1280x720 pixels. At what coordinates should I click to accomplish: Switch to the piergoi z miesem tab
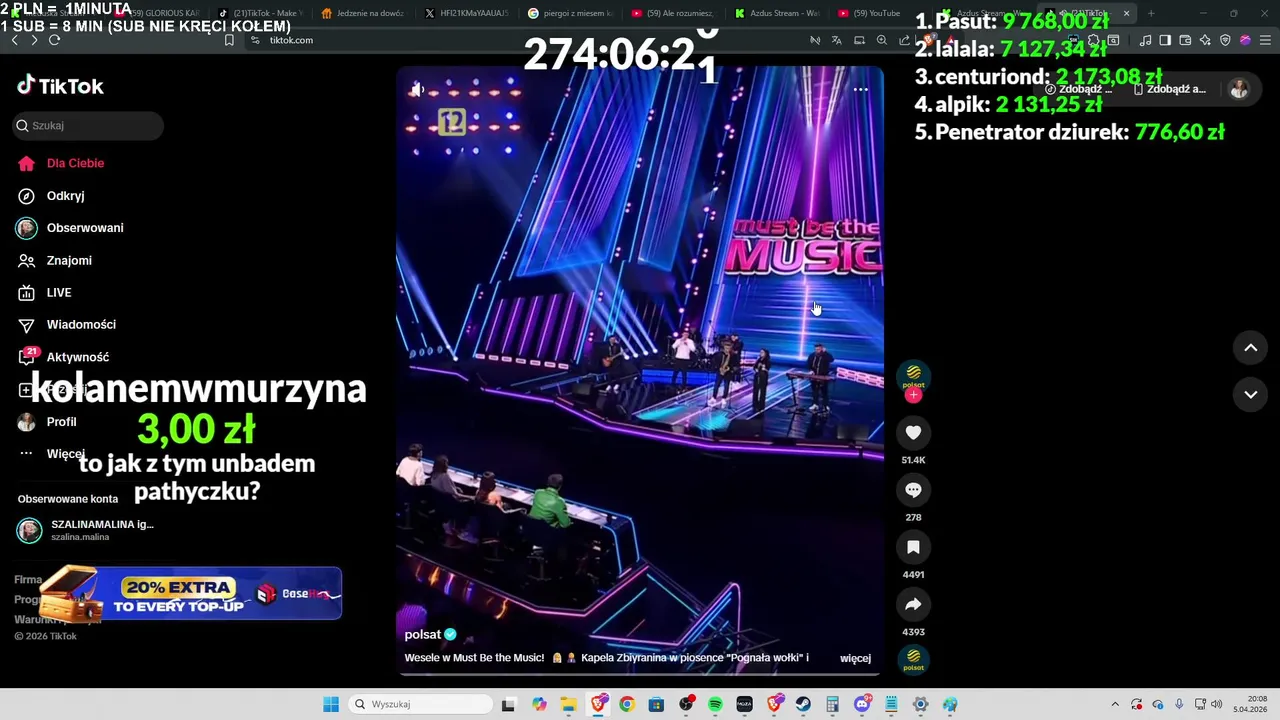point(570,13)
